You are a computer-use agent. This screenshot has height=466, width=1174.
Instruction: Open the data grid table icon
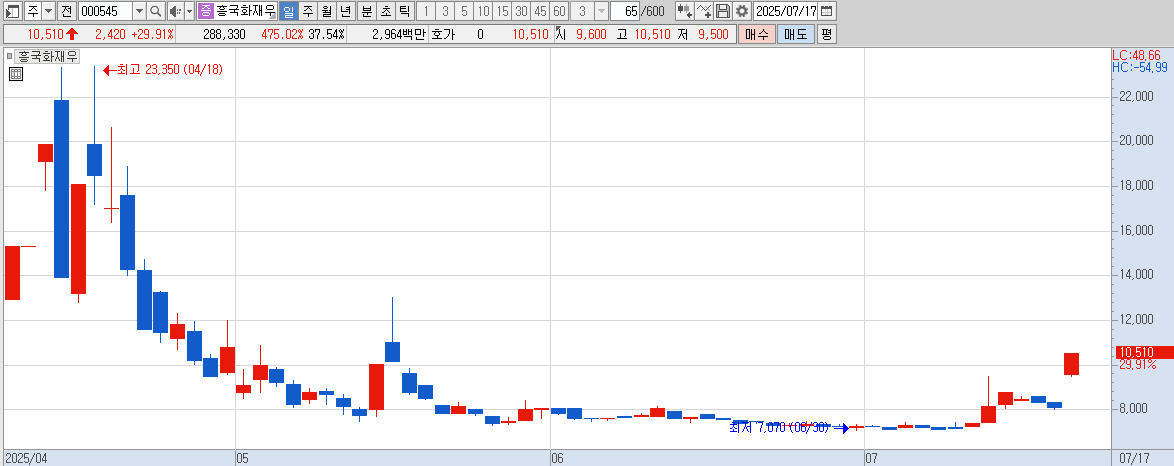(x=16, y=73)
